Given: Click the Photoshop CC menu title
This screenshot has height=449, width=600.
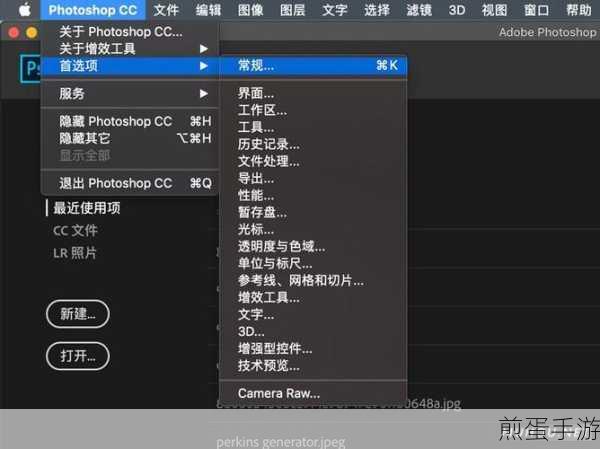Looking at the screenshot, I should click(93, 10).
